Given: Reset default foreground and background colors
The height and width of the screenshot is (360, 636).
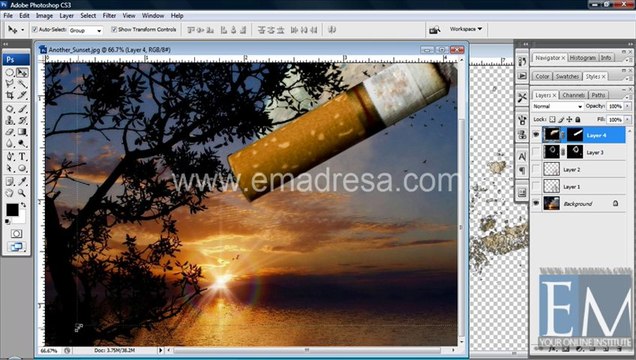Looking at the screenshot, I should (x=7, y=221).
